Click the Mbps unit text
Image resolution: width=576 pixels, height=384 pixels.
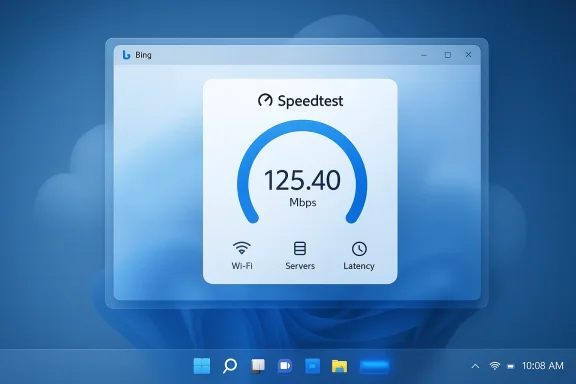tap(303, 202)
